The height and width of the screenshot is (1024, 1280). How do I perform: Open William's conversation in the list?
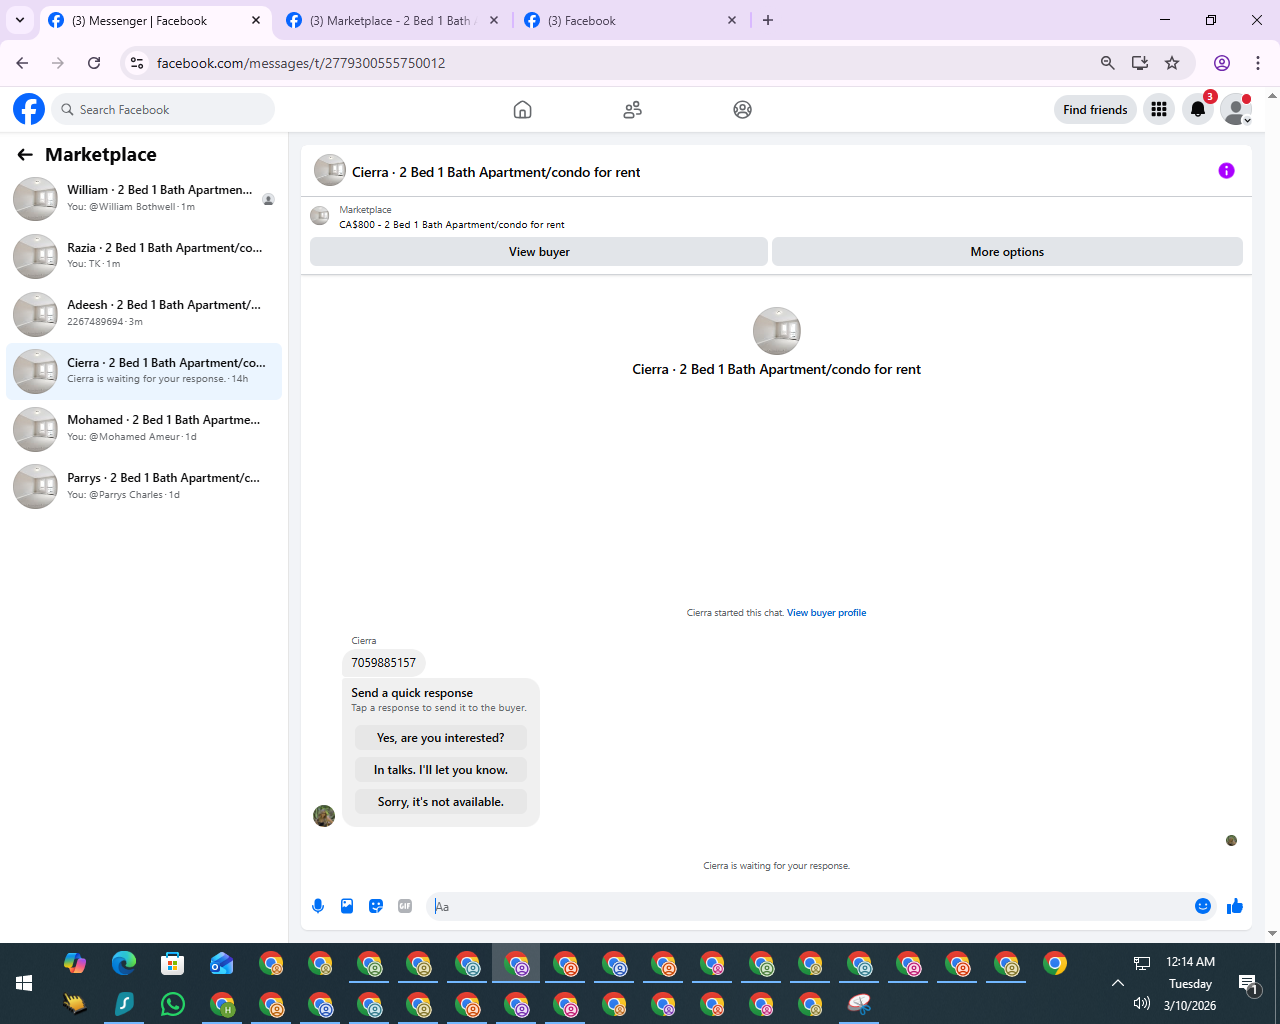click(144, 198)
